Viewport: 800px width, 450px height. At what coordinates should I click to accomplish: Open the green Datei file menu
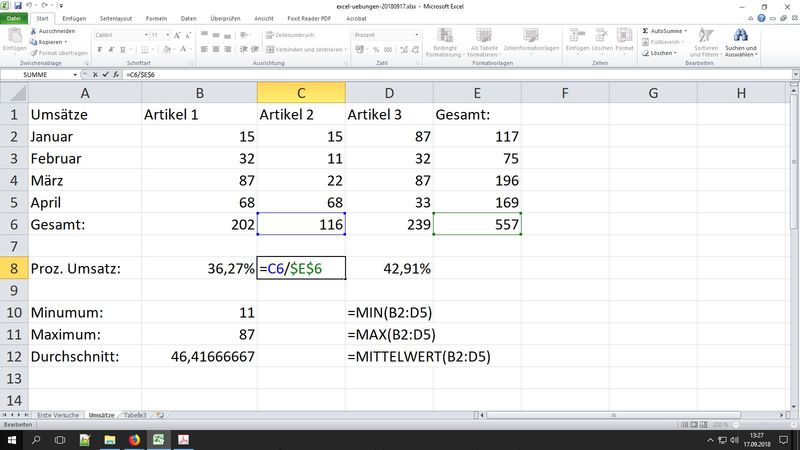[12, 17]
